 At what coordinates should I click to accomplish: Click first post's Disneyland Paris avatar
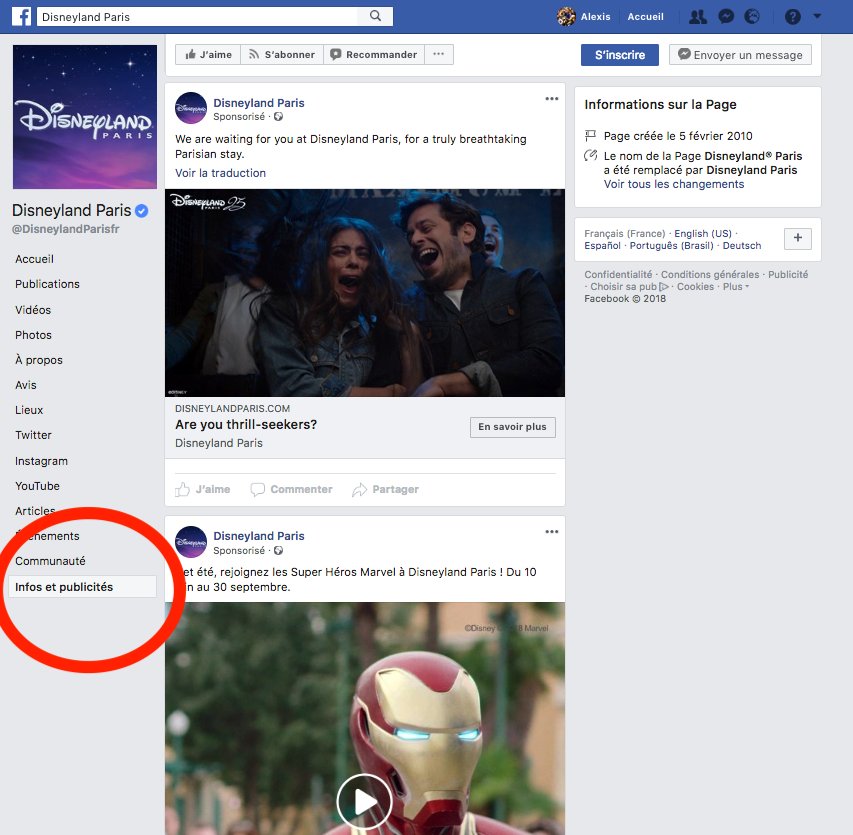pos(191,108)
